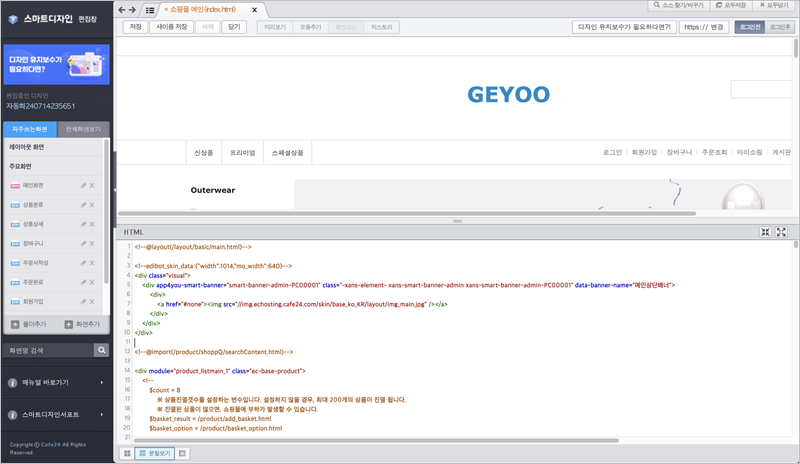Click the https:// 변경 button
This screenshot has width=800, height=464.
(x=704, y=27)
